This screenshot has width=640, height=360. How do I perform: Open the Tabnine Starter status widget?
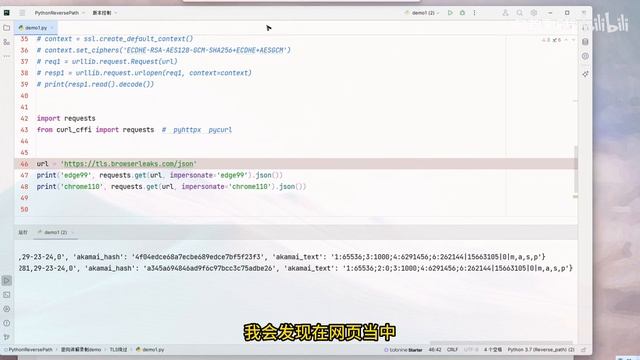tap(403, 350)
